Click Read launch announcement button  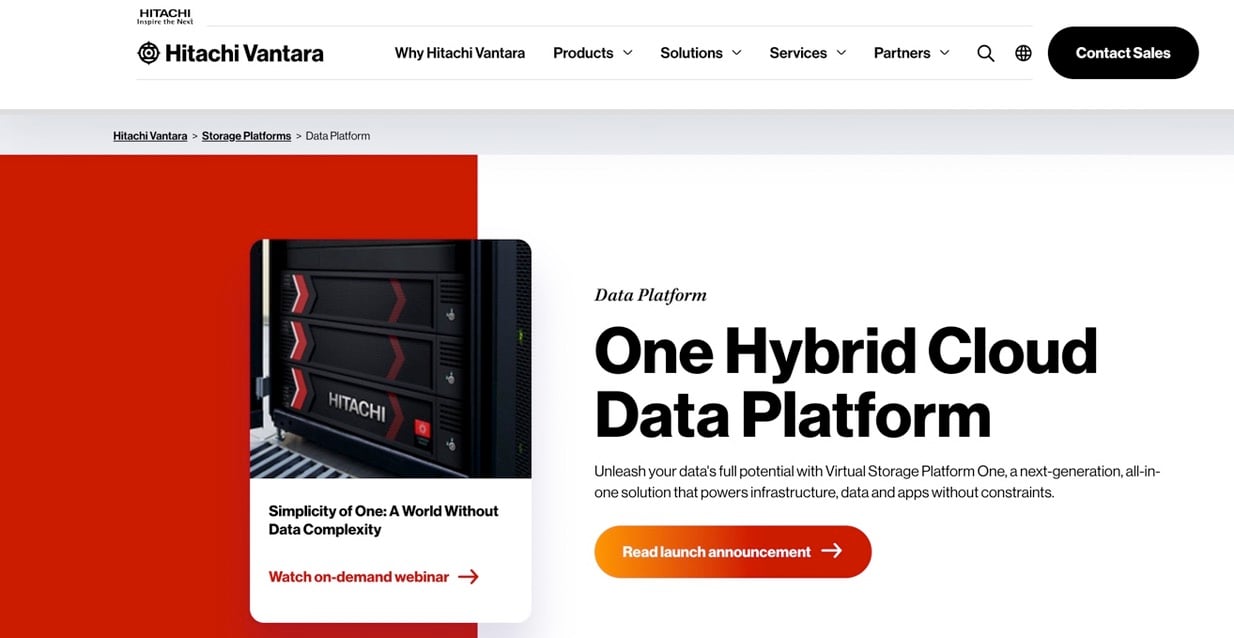pyautogui.click(x=733, y=552)
